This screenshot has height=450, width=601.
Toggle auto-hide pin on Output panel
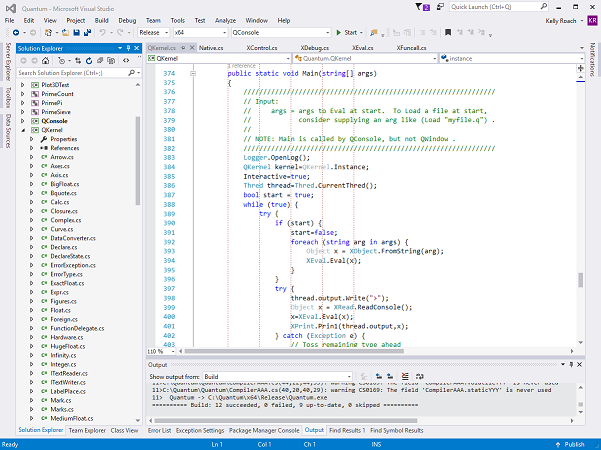coord(571,365)
